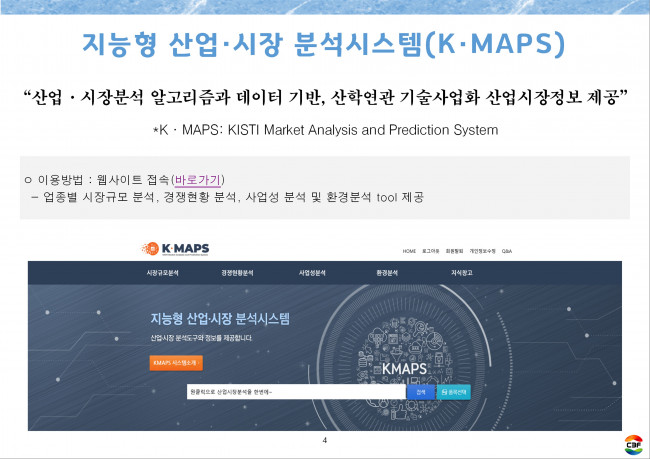Open the 사업성분석 menu
This screenshot has width=650, height=459.
click(312, 273)
